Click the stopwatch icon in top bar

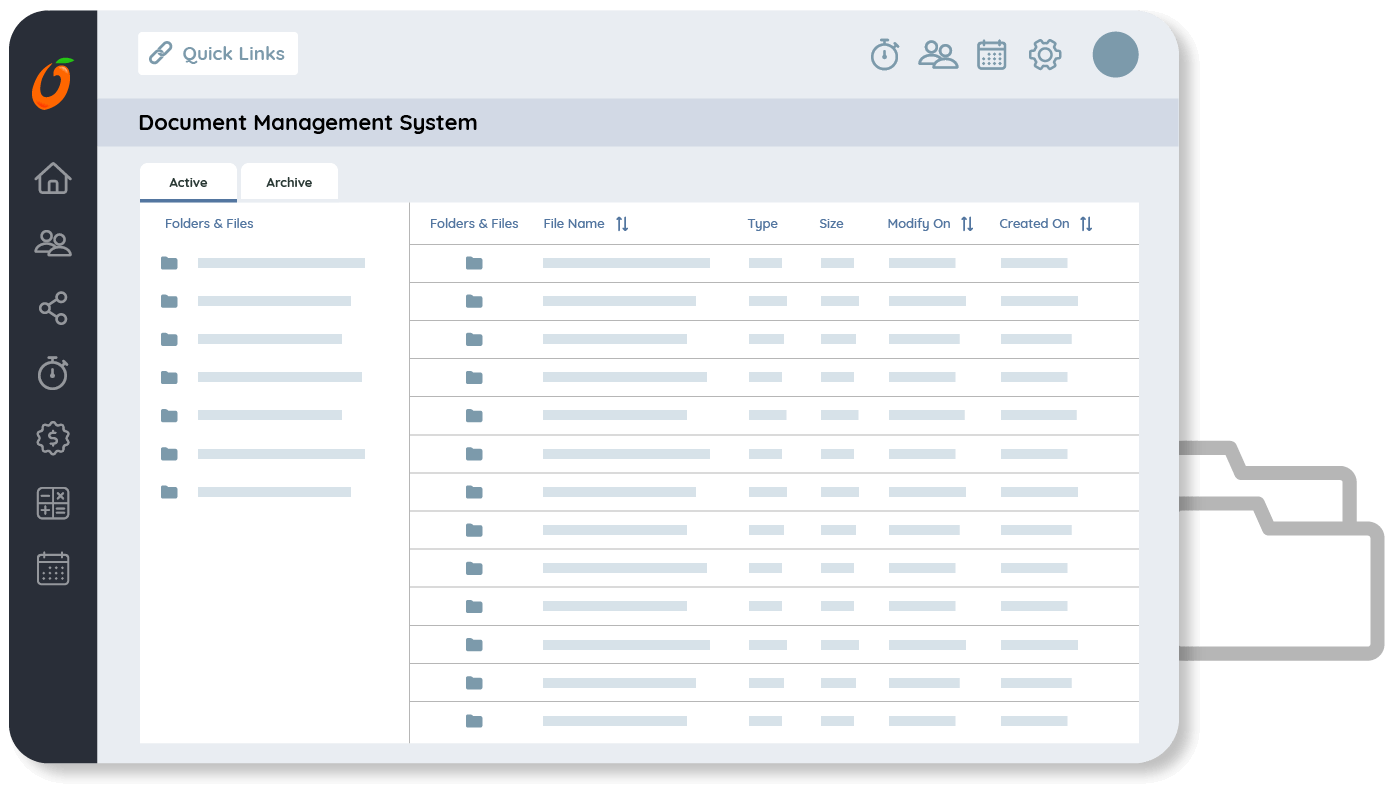click(x=885, y=54)
